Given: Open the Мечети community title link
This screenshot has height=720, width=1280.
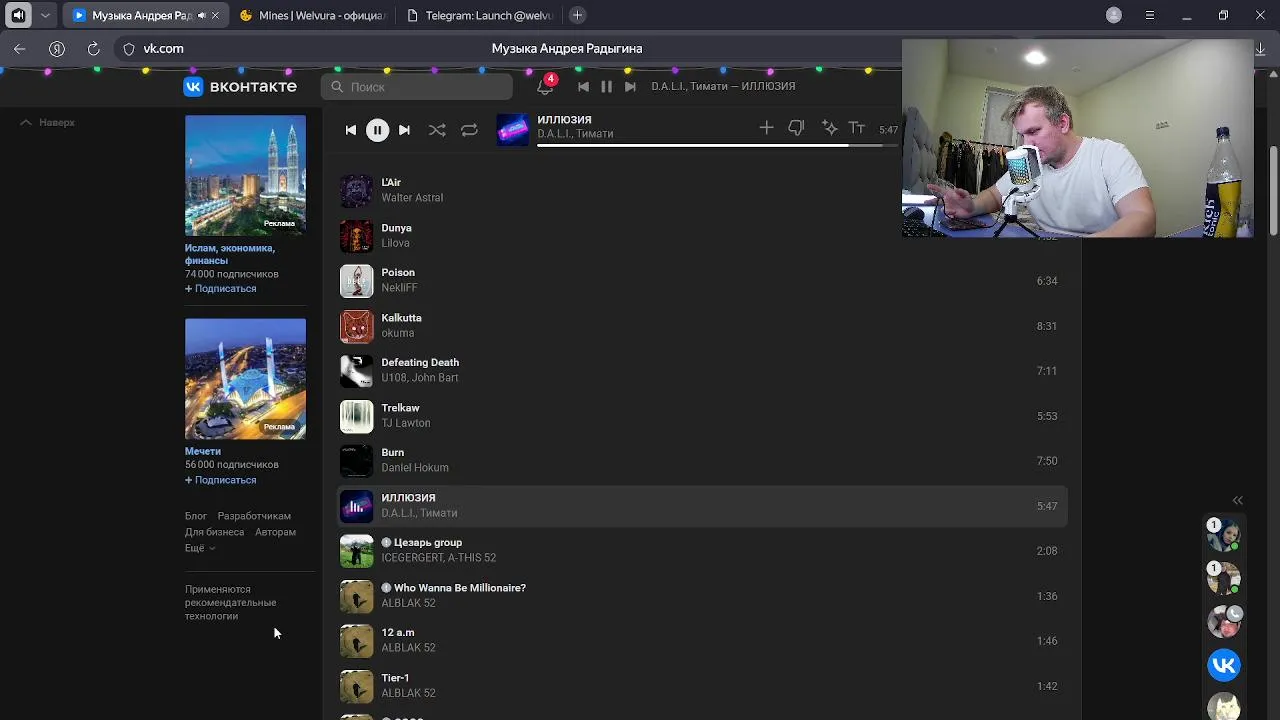Looking at the screenshot, I should pyautogui.click(x=203, y=451).
